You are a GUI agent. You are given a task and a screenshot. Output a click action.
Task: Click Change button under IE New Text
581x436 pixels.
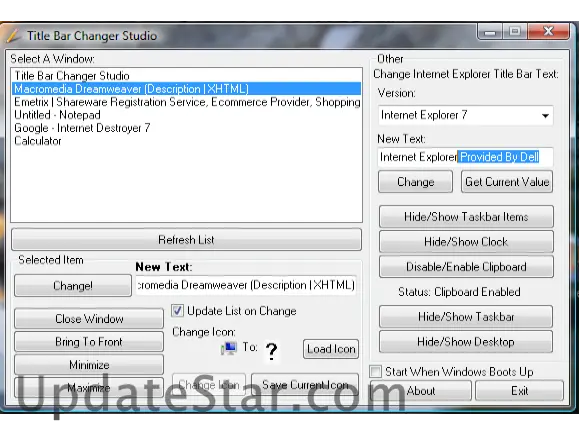tap(415, 182)
